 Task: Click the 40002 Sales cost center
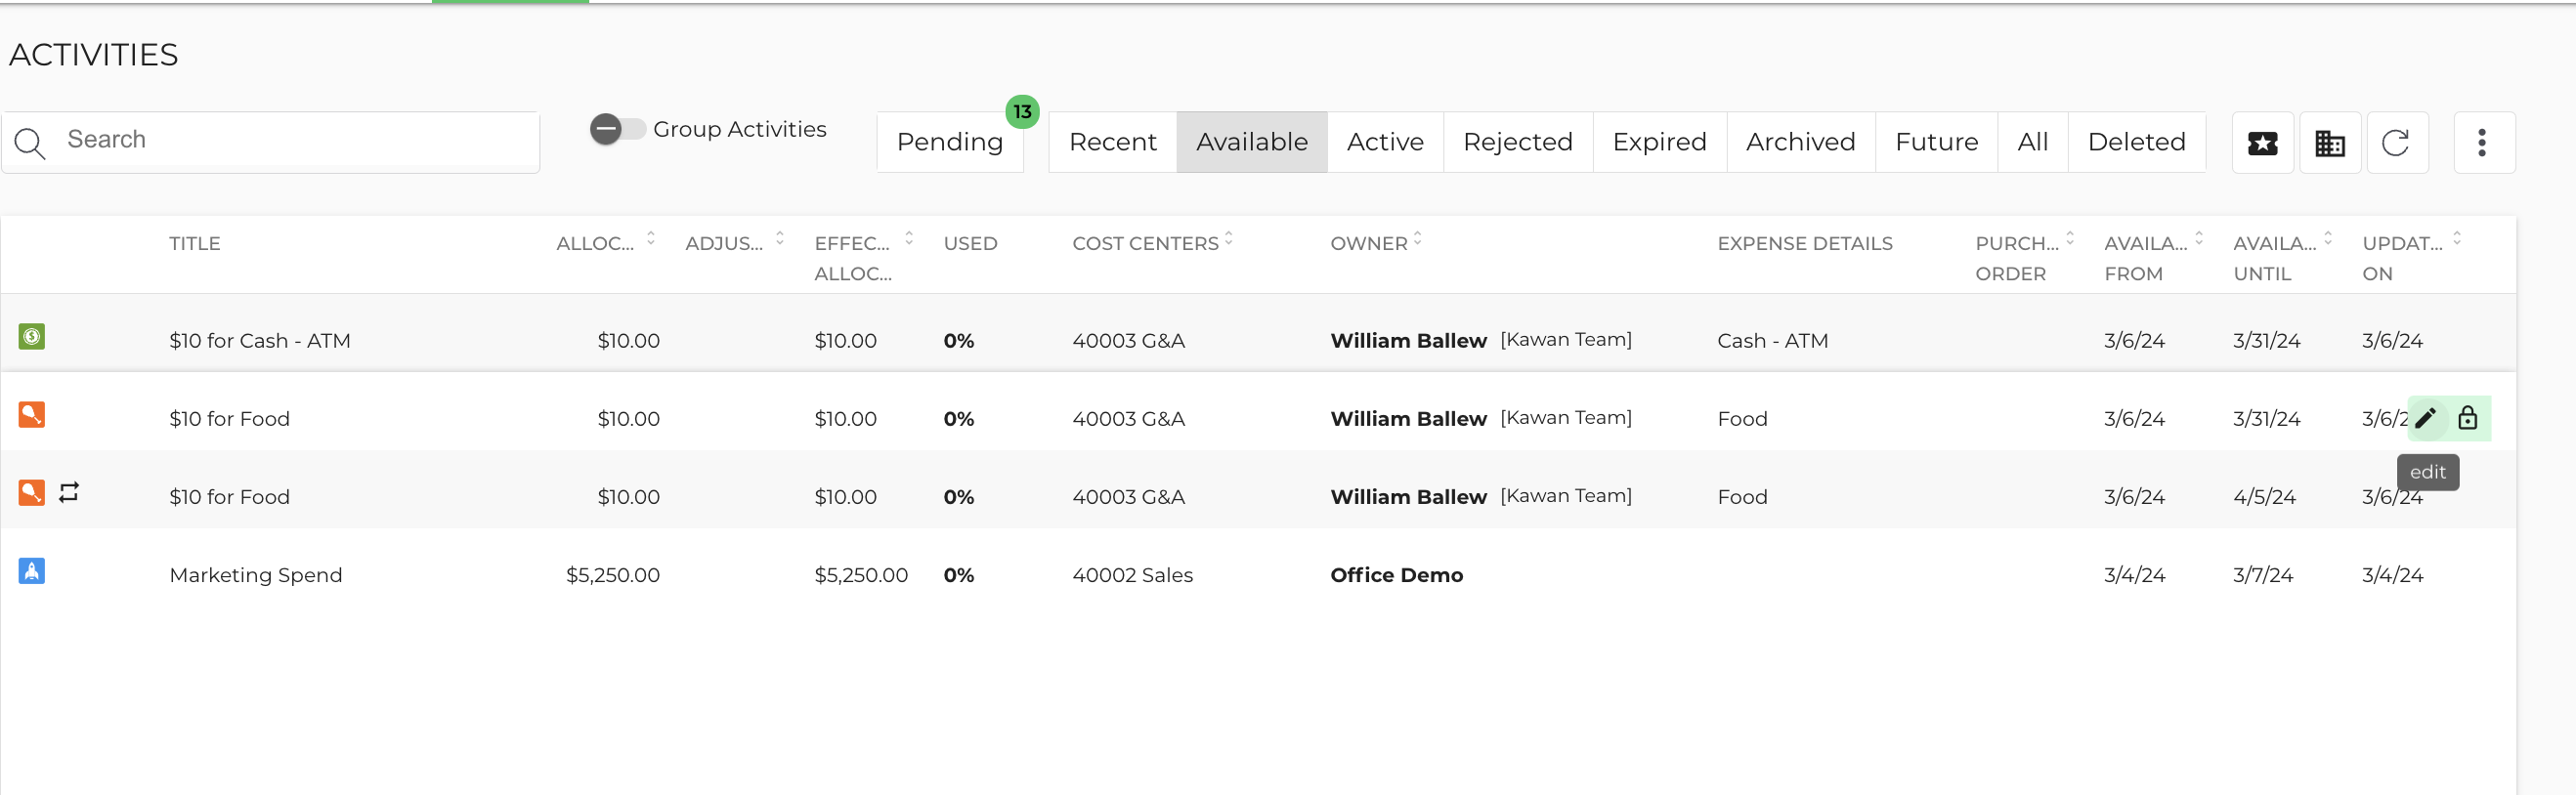(1133, 575)
